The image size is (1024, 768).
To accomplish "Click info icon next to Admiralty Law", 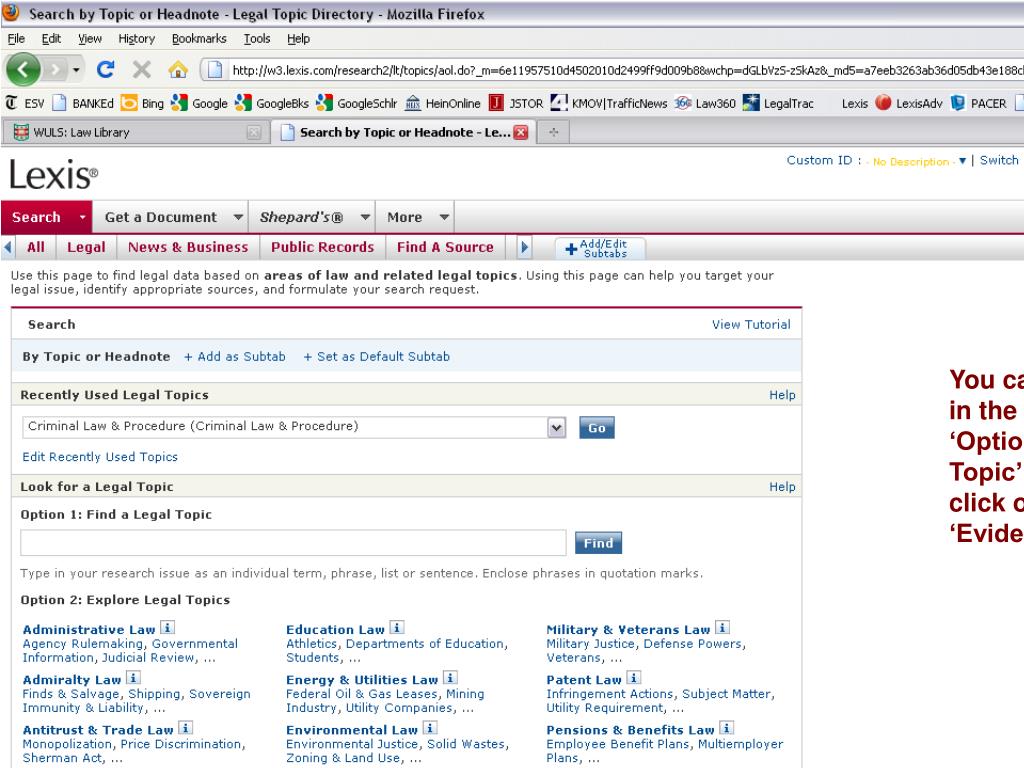I will [x=133, y=678].
